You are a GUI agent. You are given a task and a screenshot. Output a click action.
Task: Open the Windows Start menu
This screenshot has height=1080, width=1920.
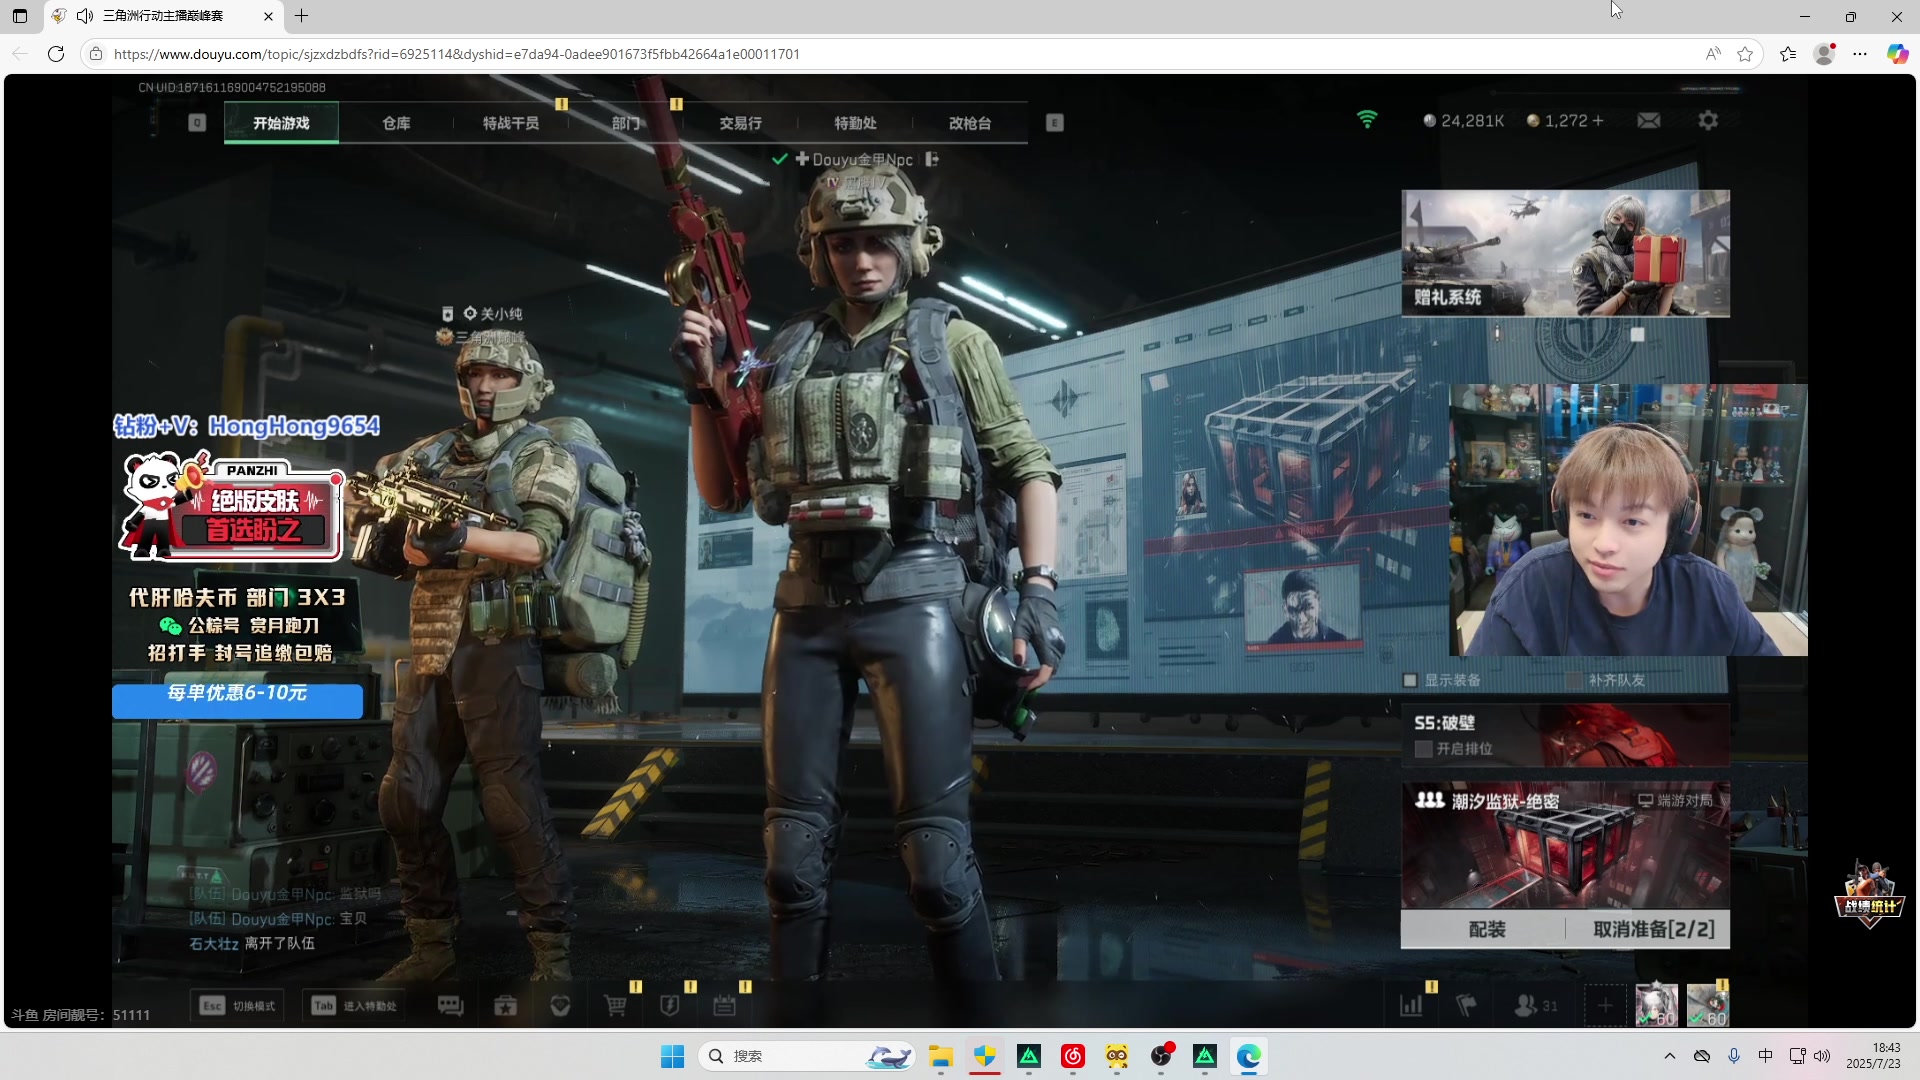[672, 1056]
